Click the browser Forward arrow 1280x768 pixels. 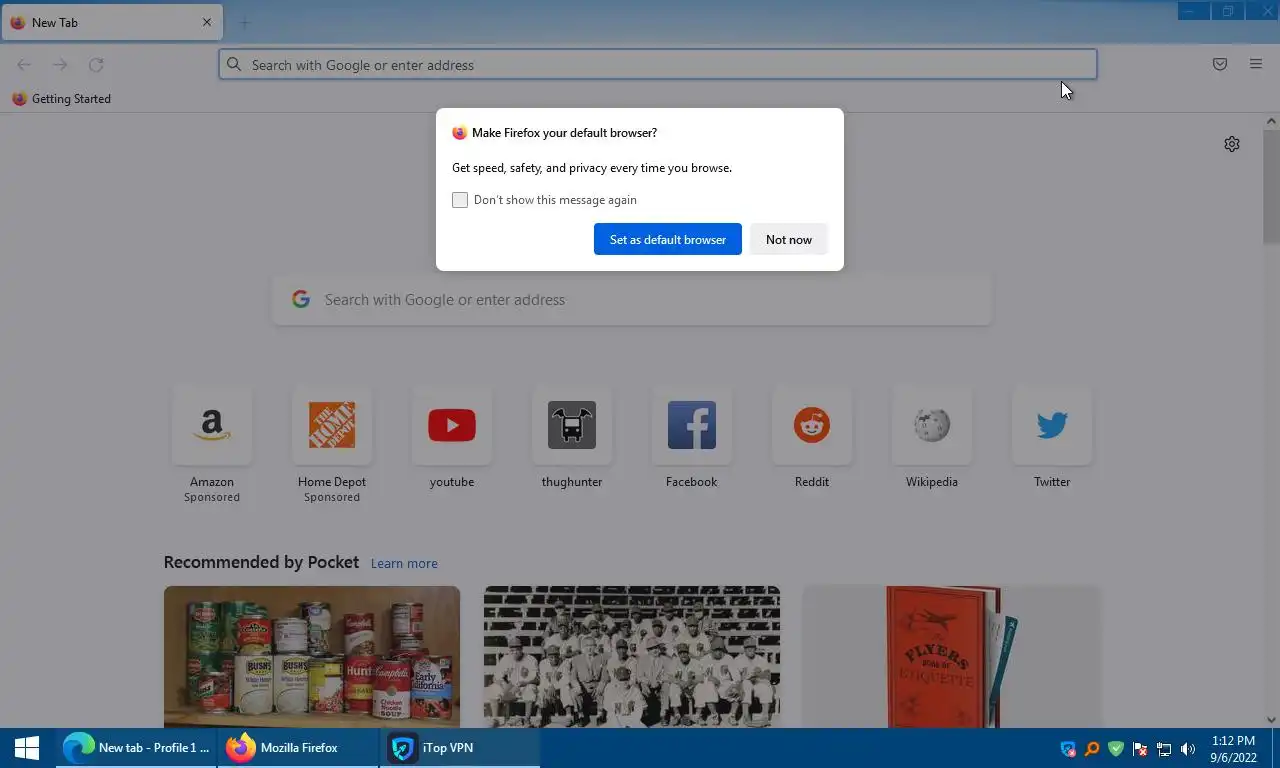[x=60, y=64]
